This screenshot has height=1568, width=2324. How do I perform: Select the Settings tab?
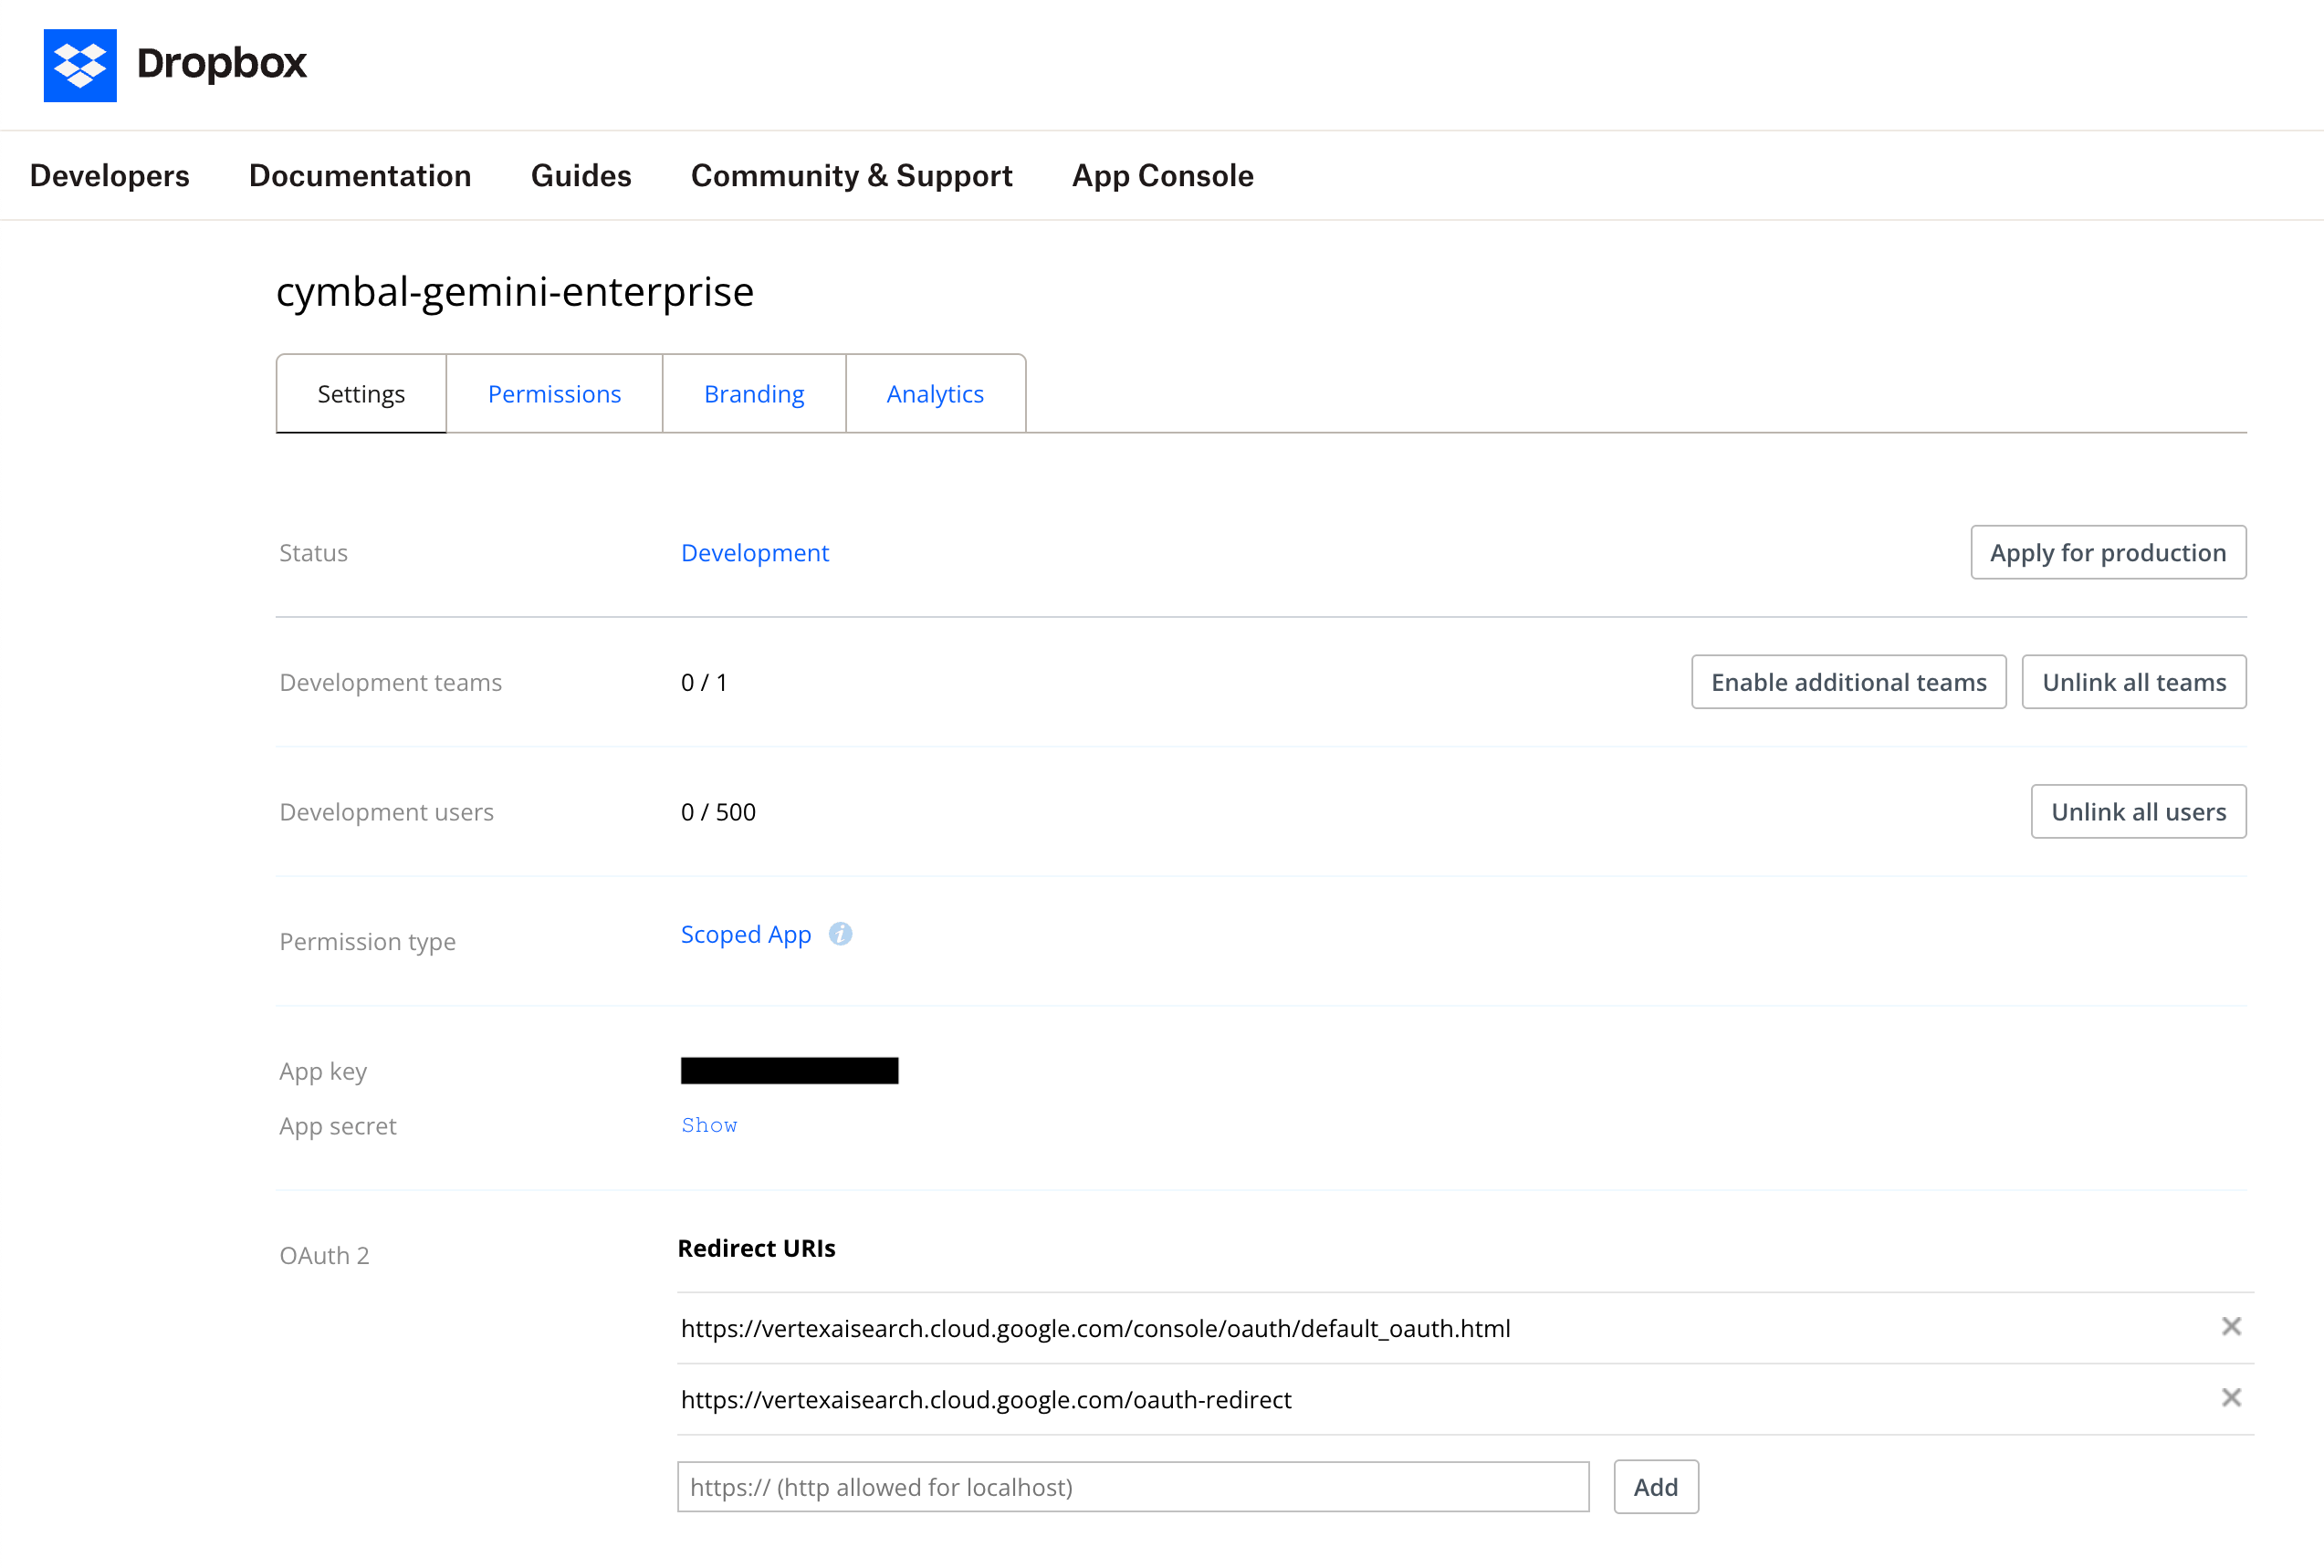pos(361,393)
